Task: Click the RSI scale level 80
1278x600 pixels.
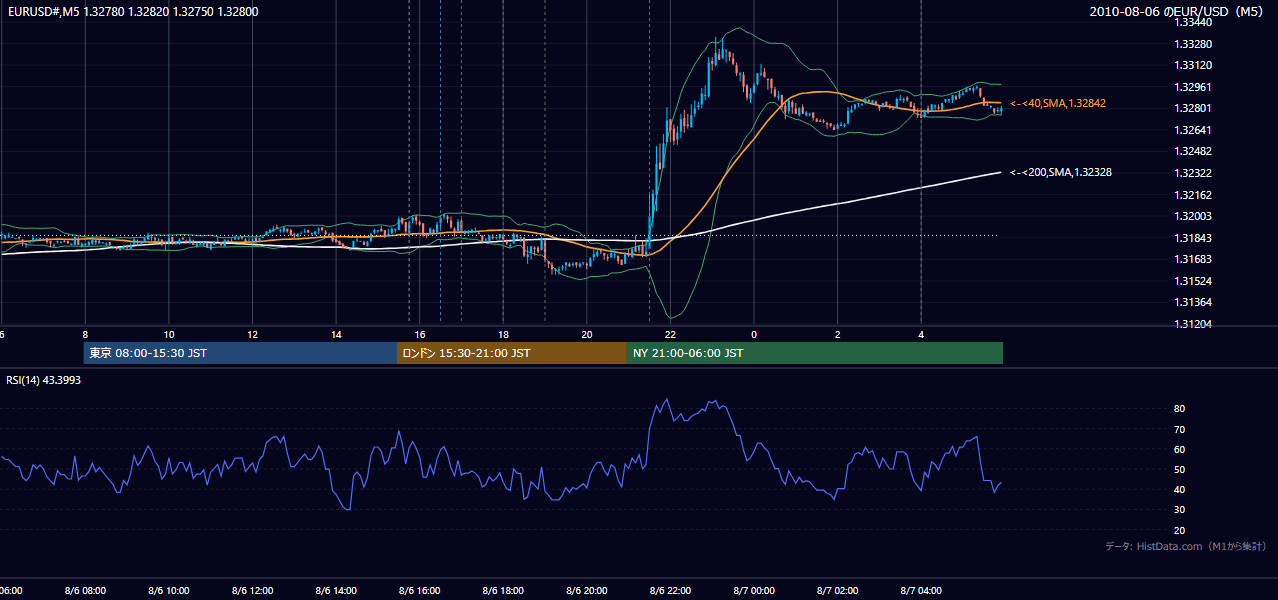Action: 1180,409
